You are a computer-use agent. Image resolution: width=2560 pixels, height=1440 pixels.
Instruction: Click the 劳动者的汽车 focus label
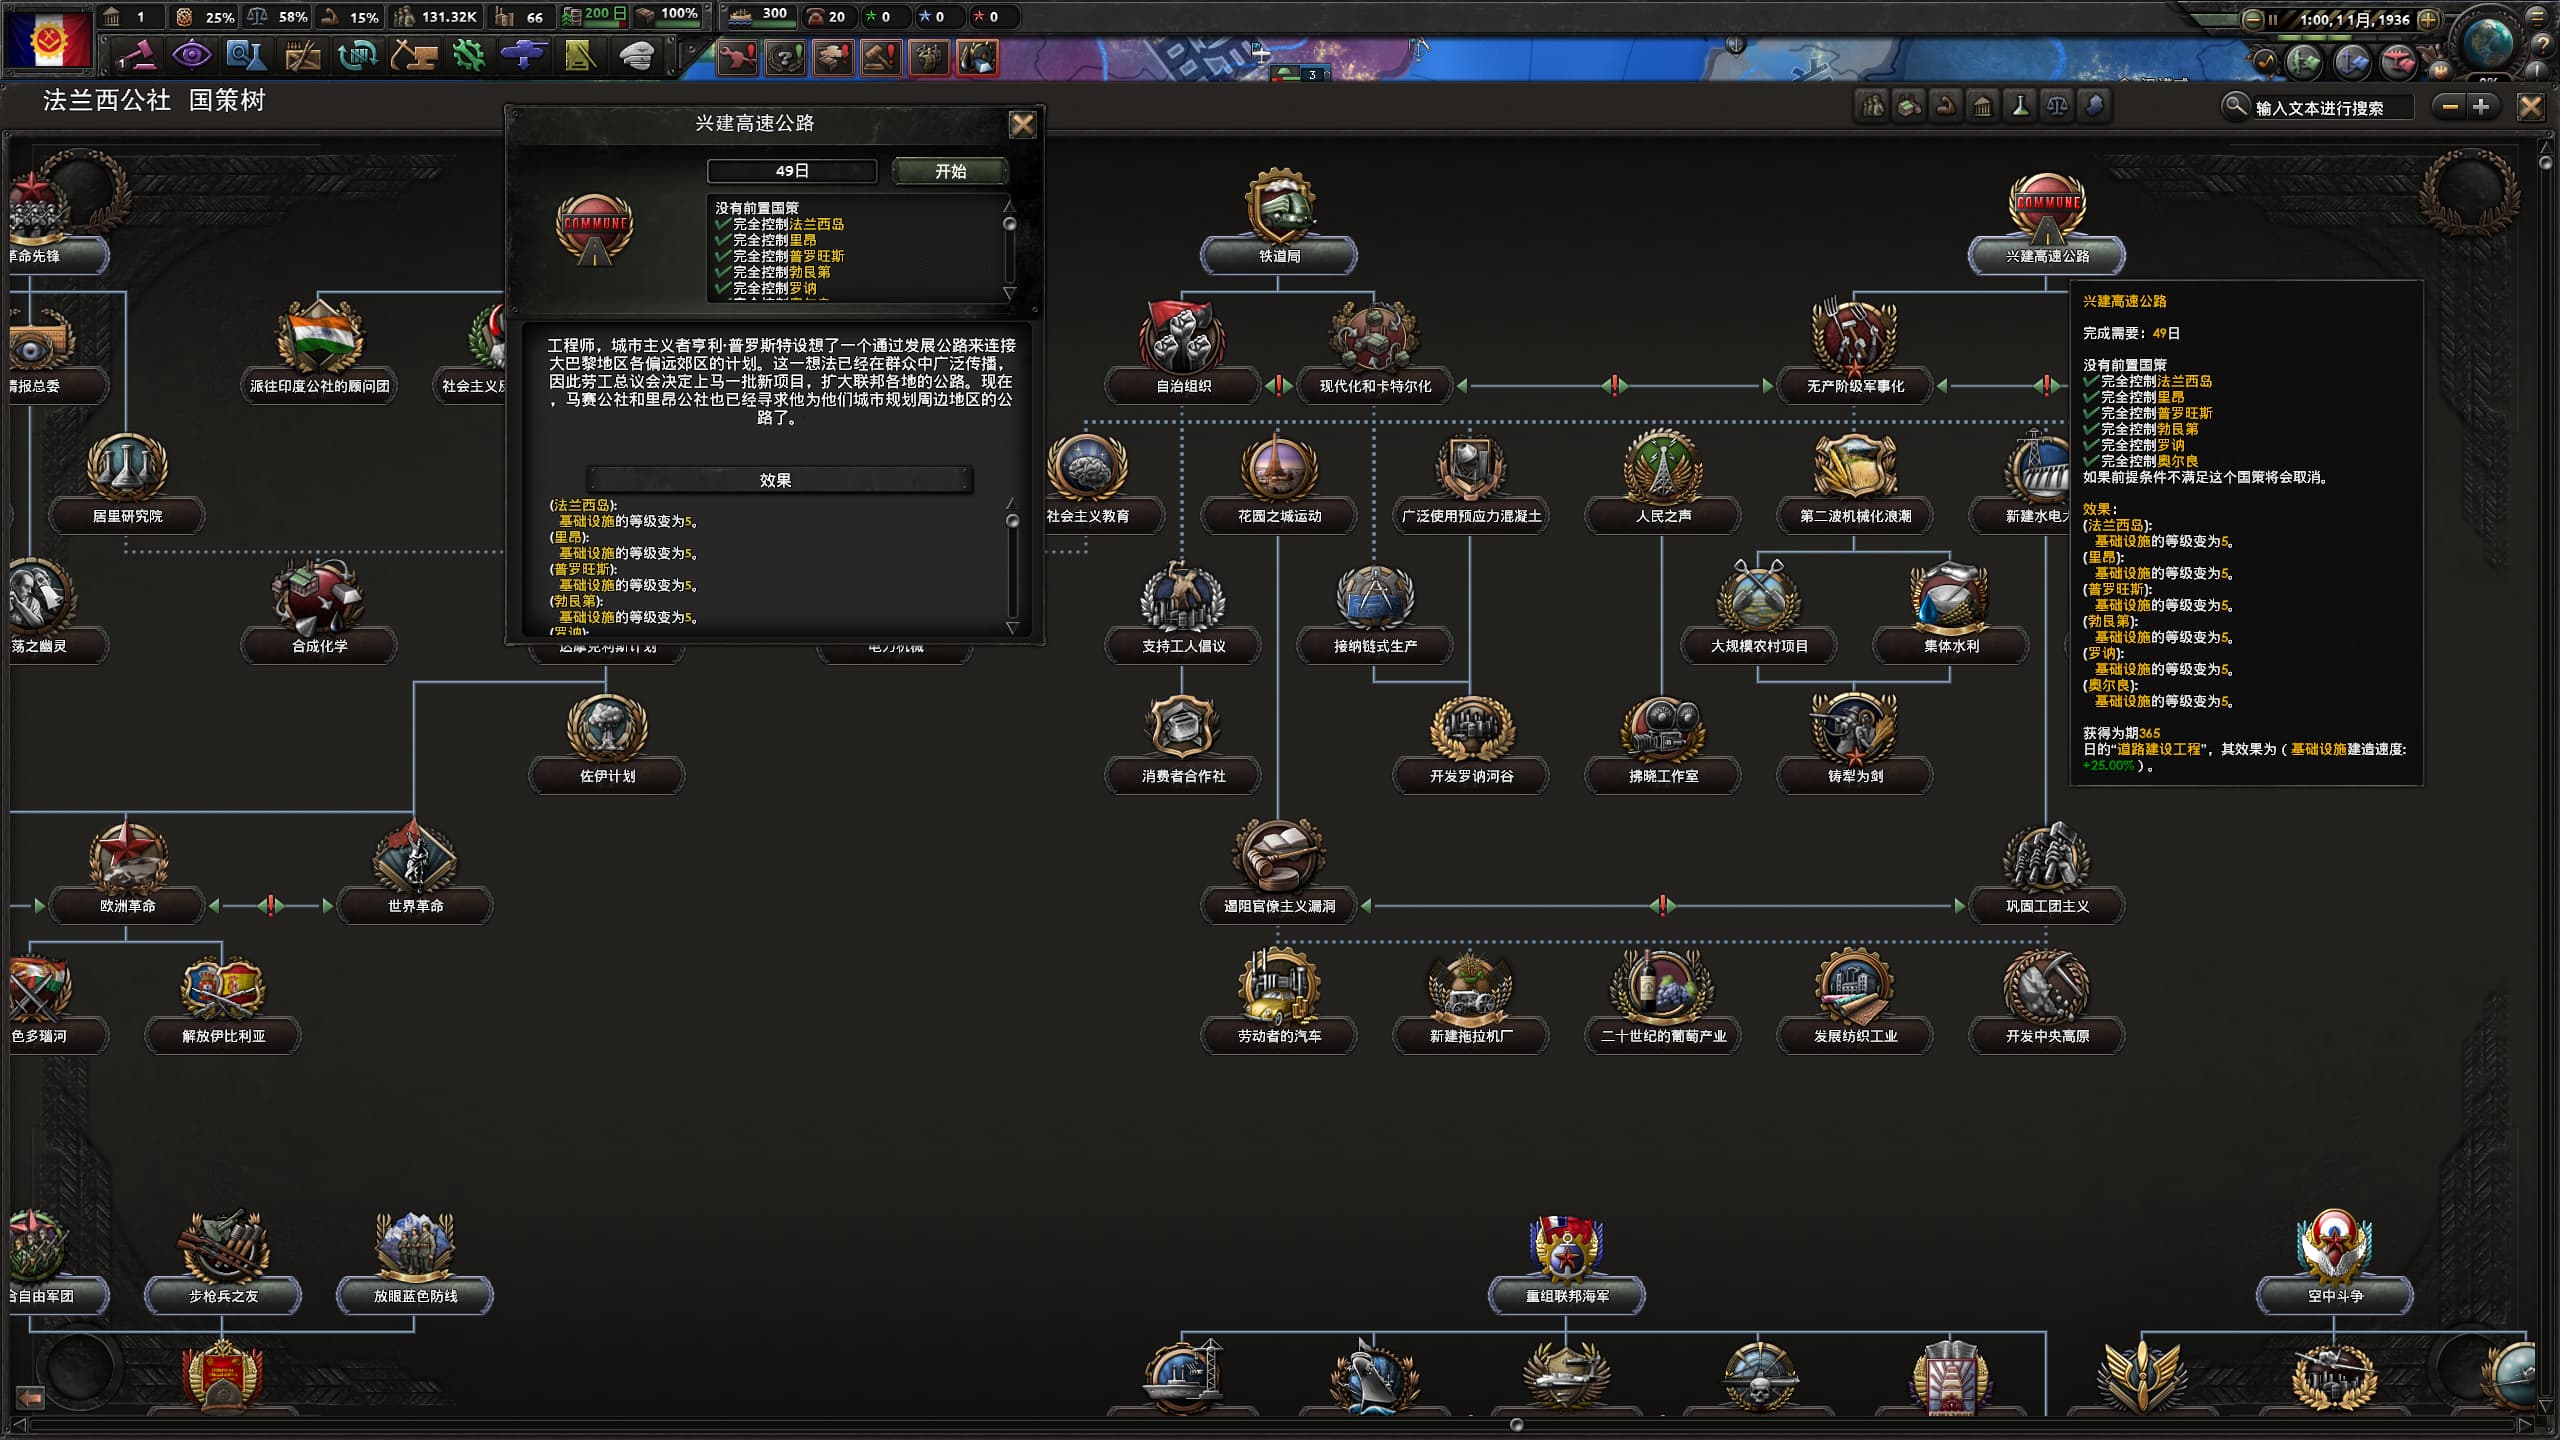tap(1279, 1036)
